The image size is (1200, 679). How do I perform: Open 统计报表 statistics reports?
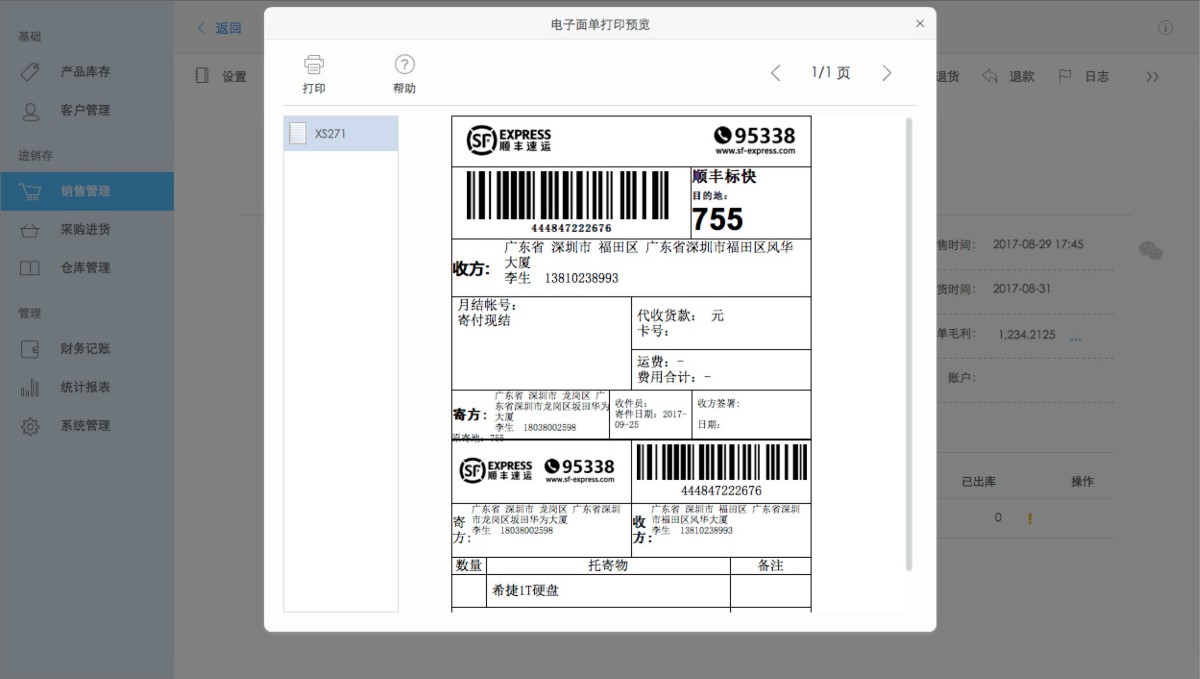coord(85,386)
